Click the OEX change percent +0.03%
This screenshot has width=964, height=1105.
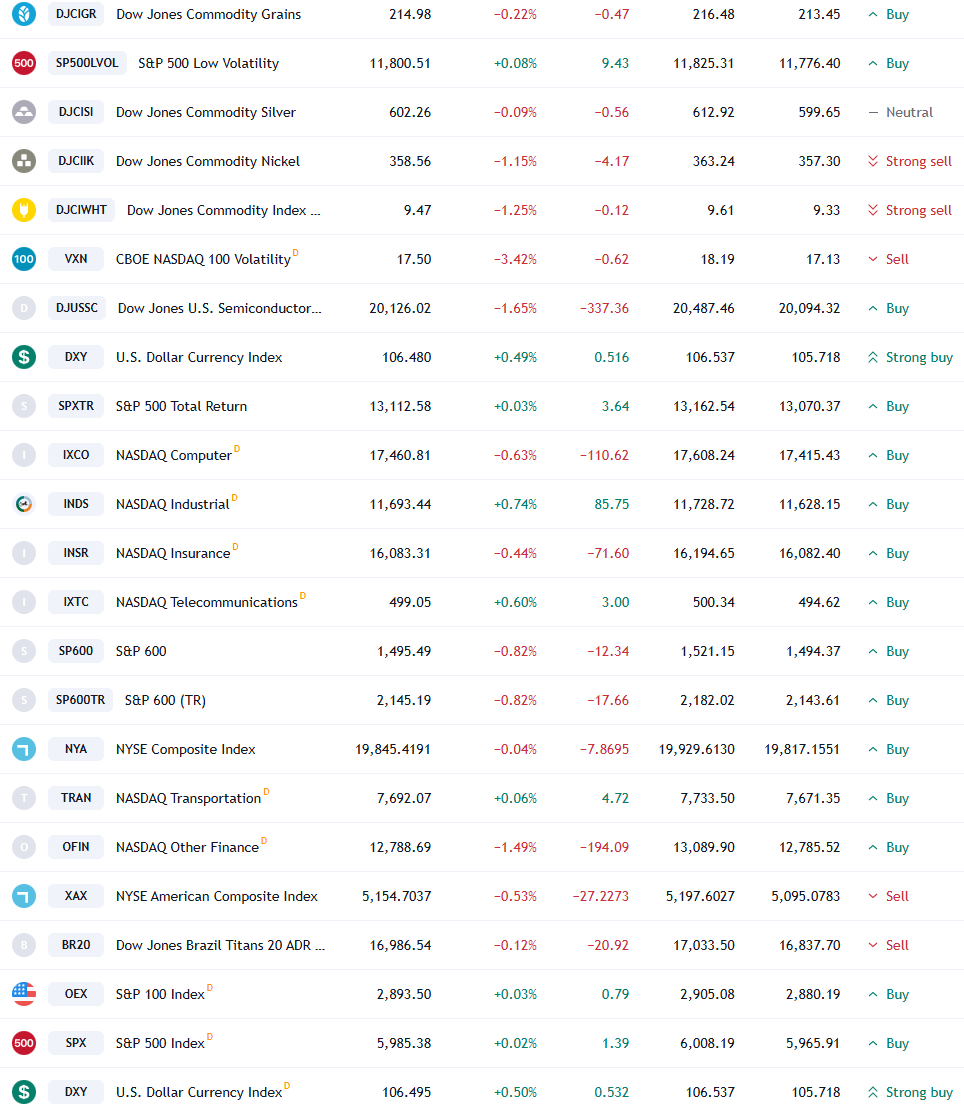(x=515, y=994)
